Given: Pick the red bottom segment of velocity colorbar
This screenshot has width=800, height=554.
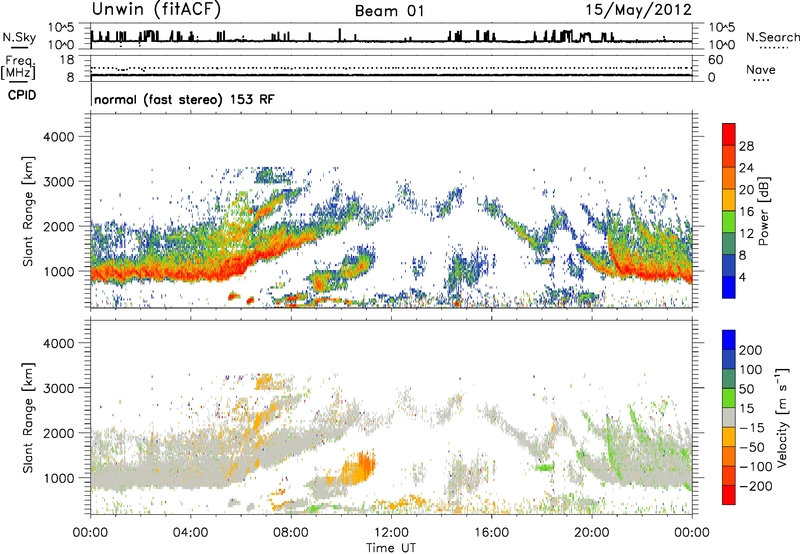Looking at the screenshot, I should tap(729, 495).
